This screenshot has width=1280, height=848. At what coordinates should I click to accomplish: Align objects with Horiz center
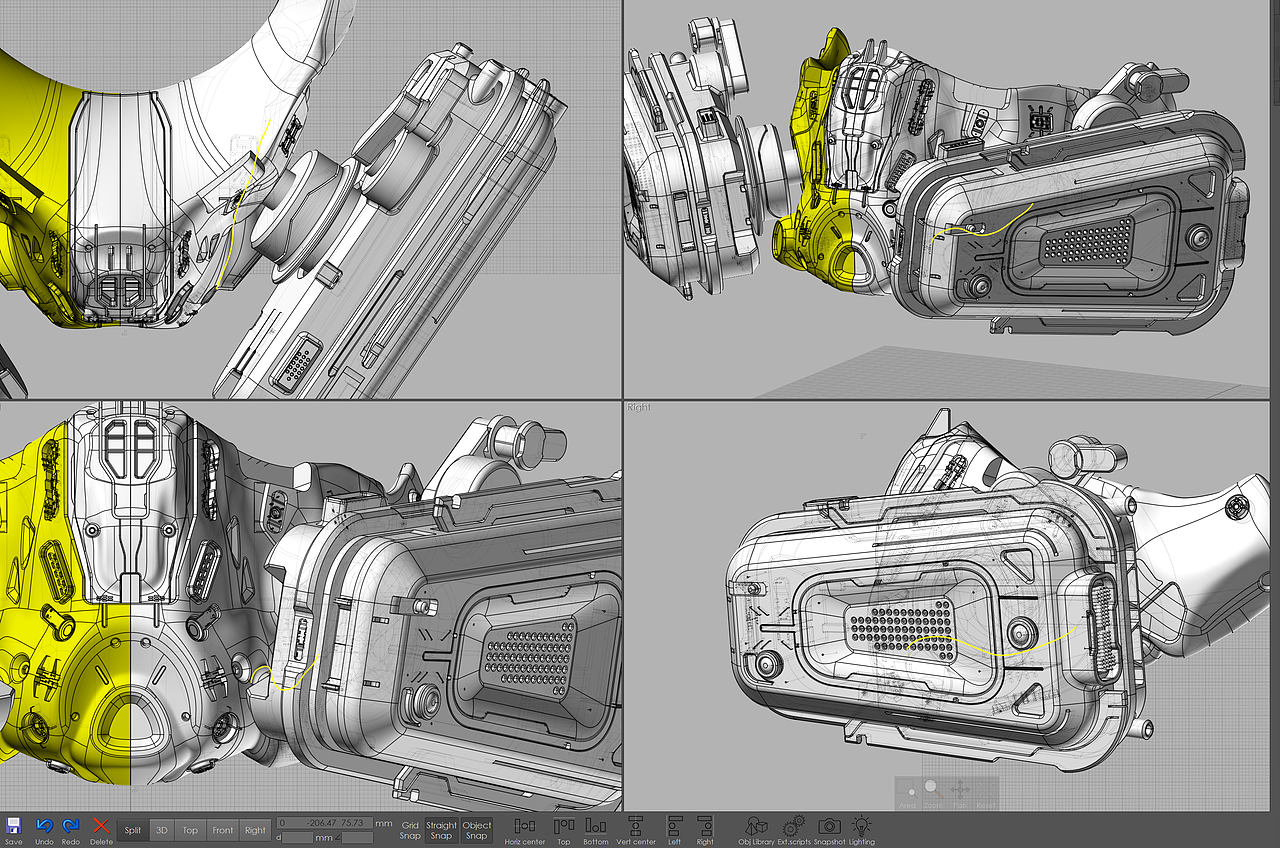[x=525, y=831]
